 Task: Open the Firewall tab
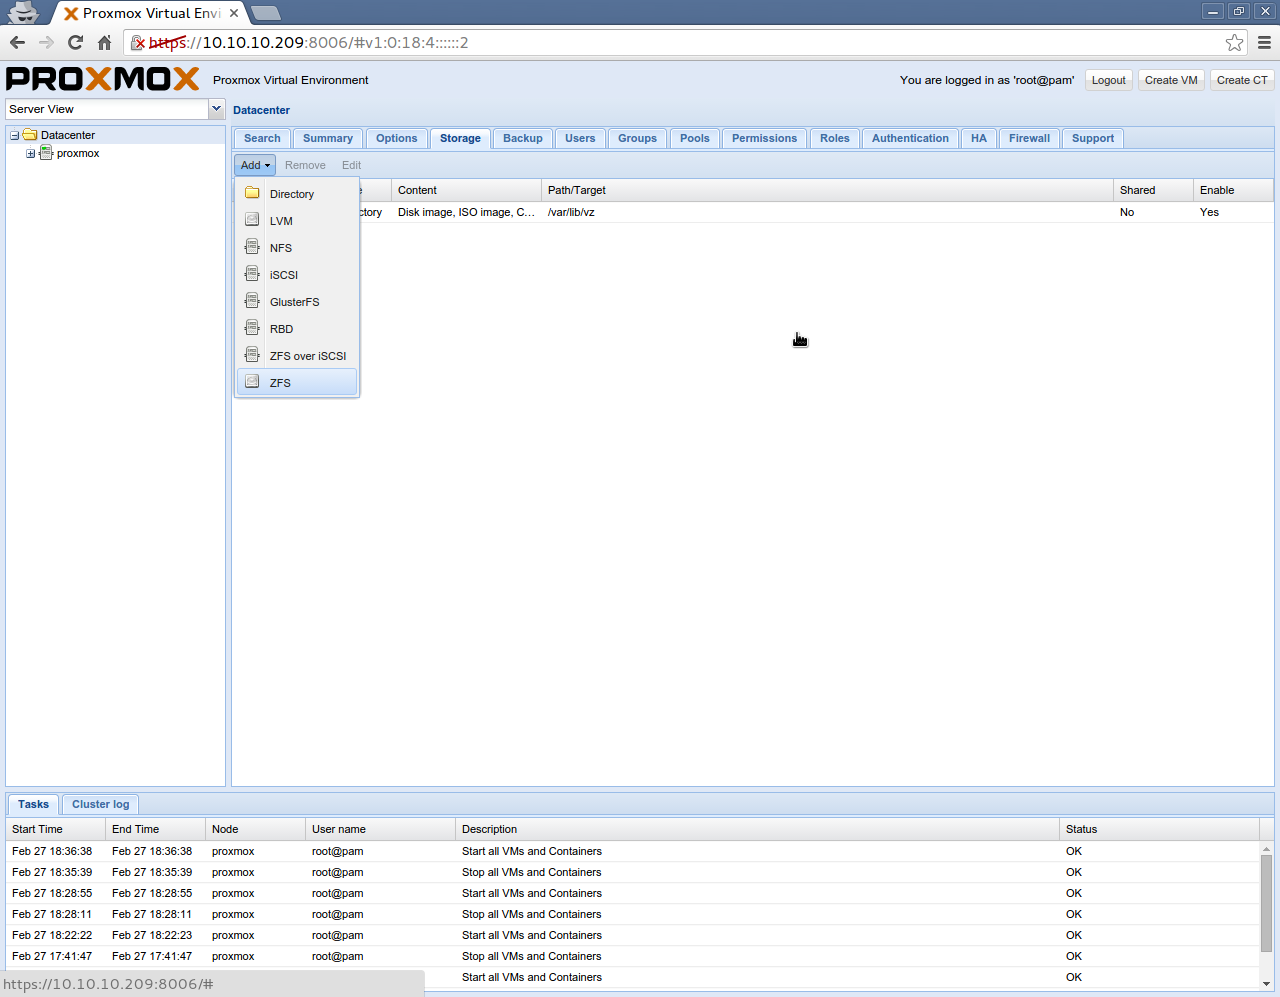point(1029,139)
